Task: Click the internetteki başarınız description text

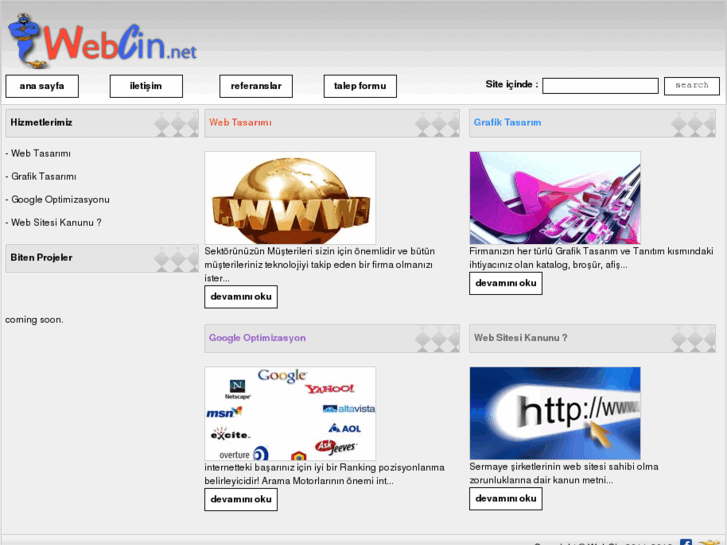Action: [x=325, y=474]
